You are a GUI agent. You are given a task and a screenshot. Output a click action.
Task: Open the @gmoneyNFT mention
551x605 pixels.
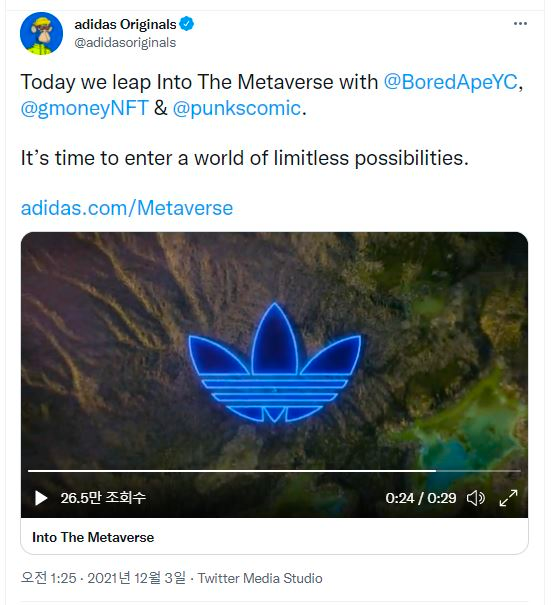coord(85,108)
